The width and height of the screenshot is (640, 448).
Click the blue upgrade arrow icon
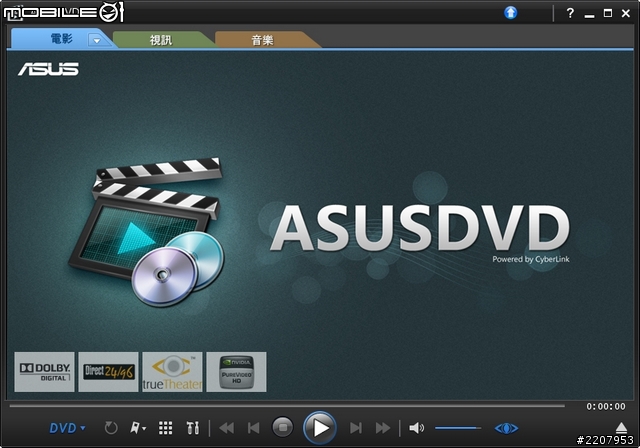click(510, 13)
